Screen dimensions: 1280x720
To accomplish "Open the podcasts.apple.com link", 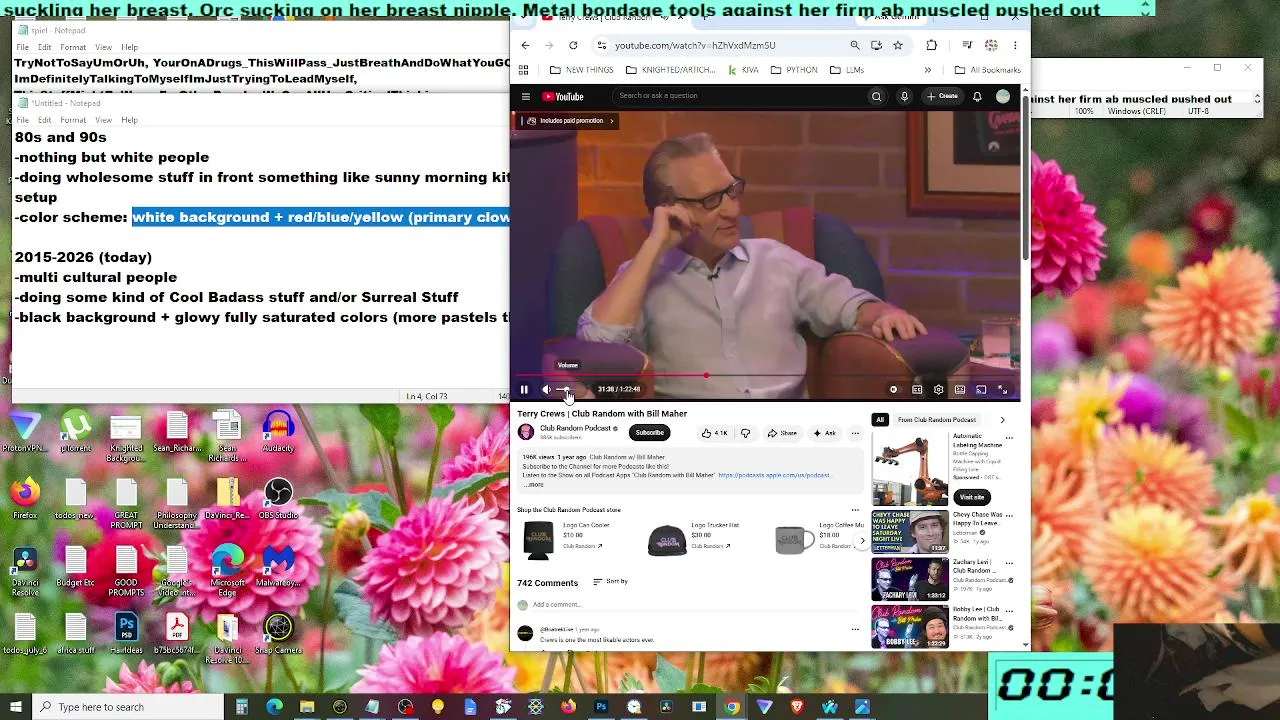I will (x=774, y=475).
